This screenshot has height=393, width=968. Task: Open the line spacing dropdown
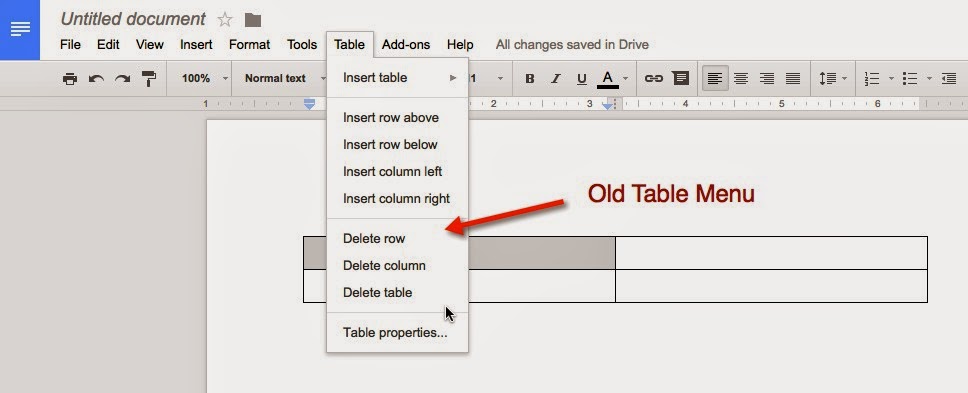(833, 78)
